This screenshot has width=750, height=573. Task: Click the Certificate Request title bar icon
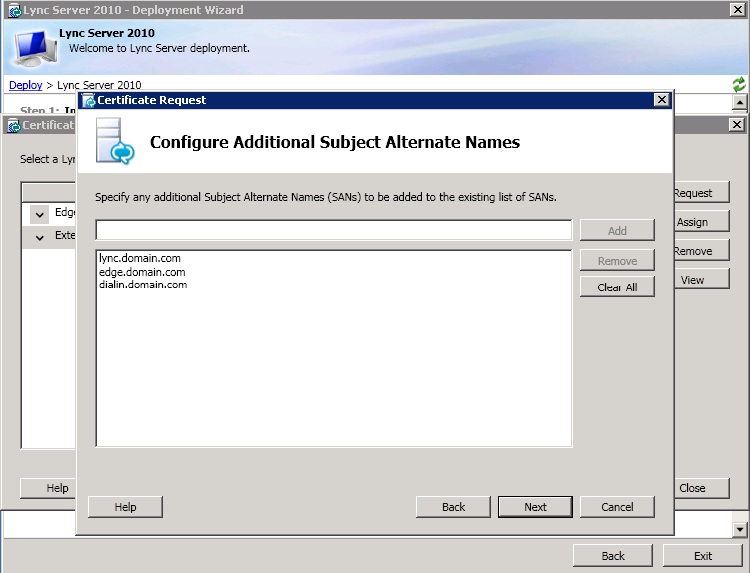coord(88,100)
